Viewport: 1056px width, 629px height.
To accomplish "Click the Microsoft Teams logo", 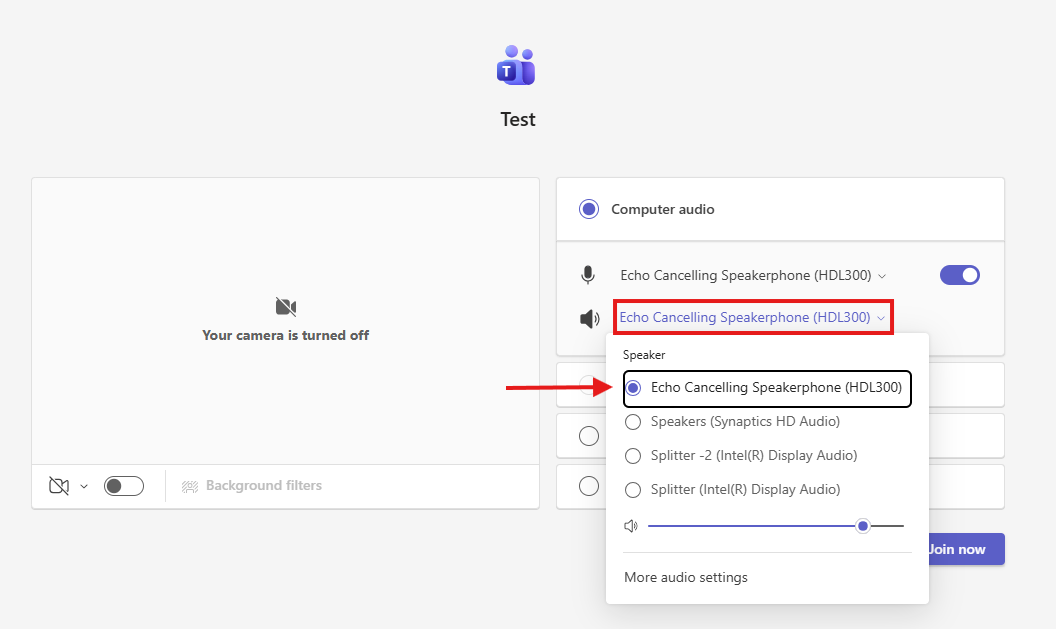I will [x=516, y=65].
